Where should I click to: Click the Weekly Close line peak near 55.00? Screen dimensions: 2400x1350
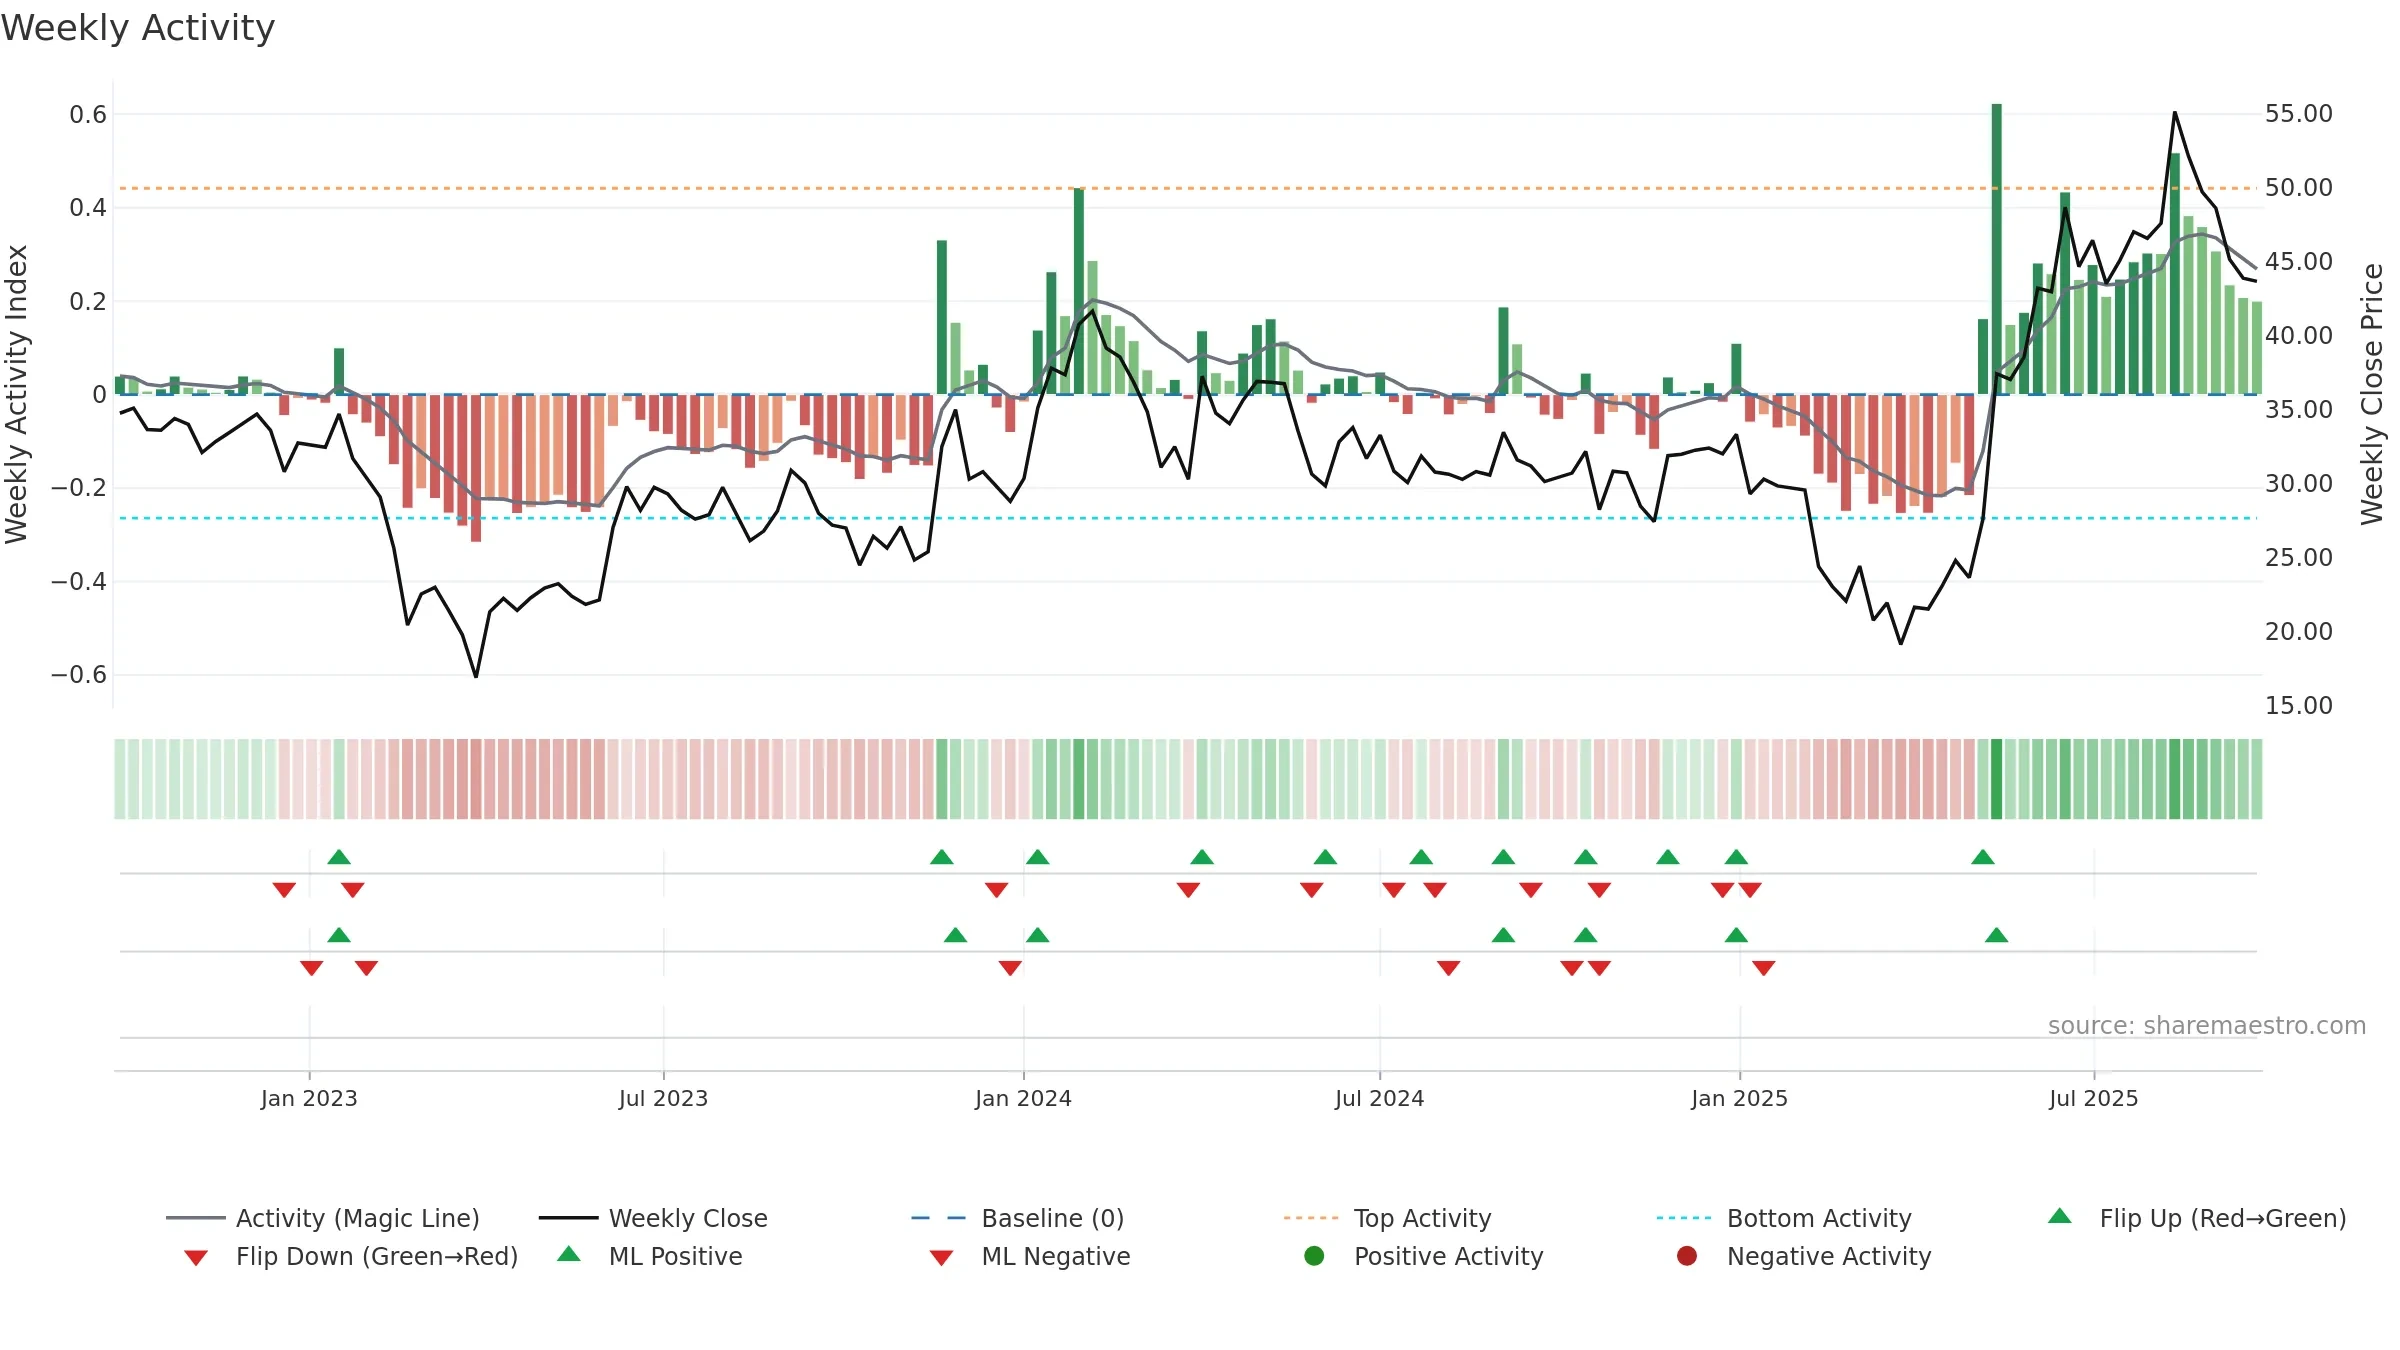click(2174, 113)
